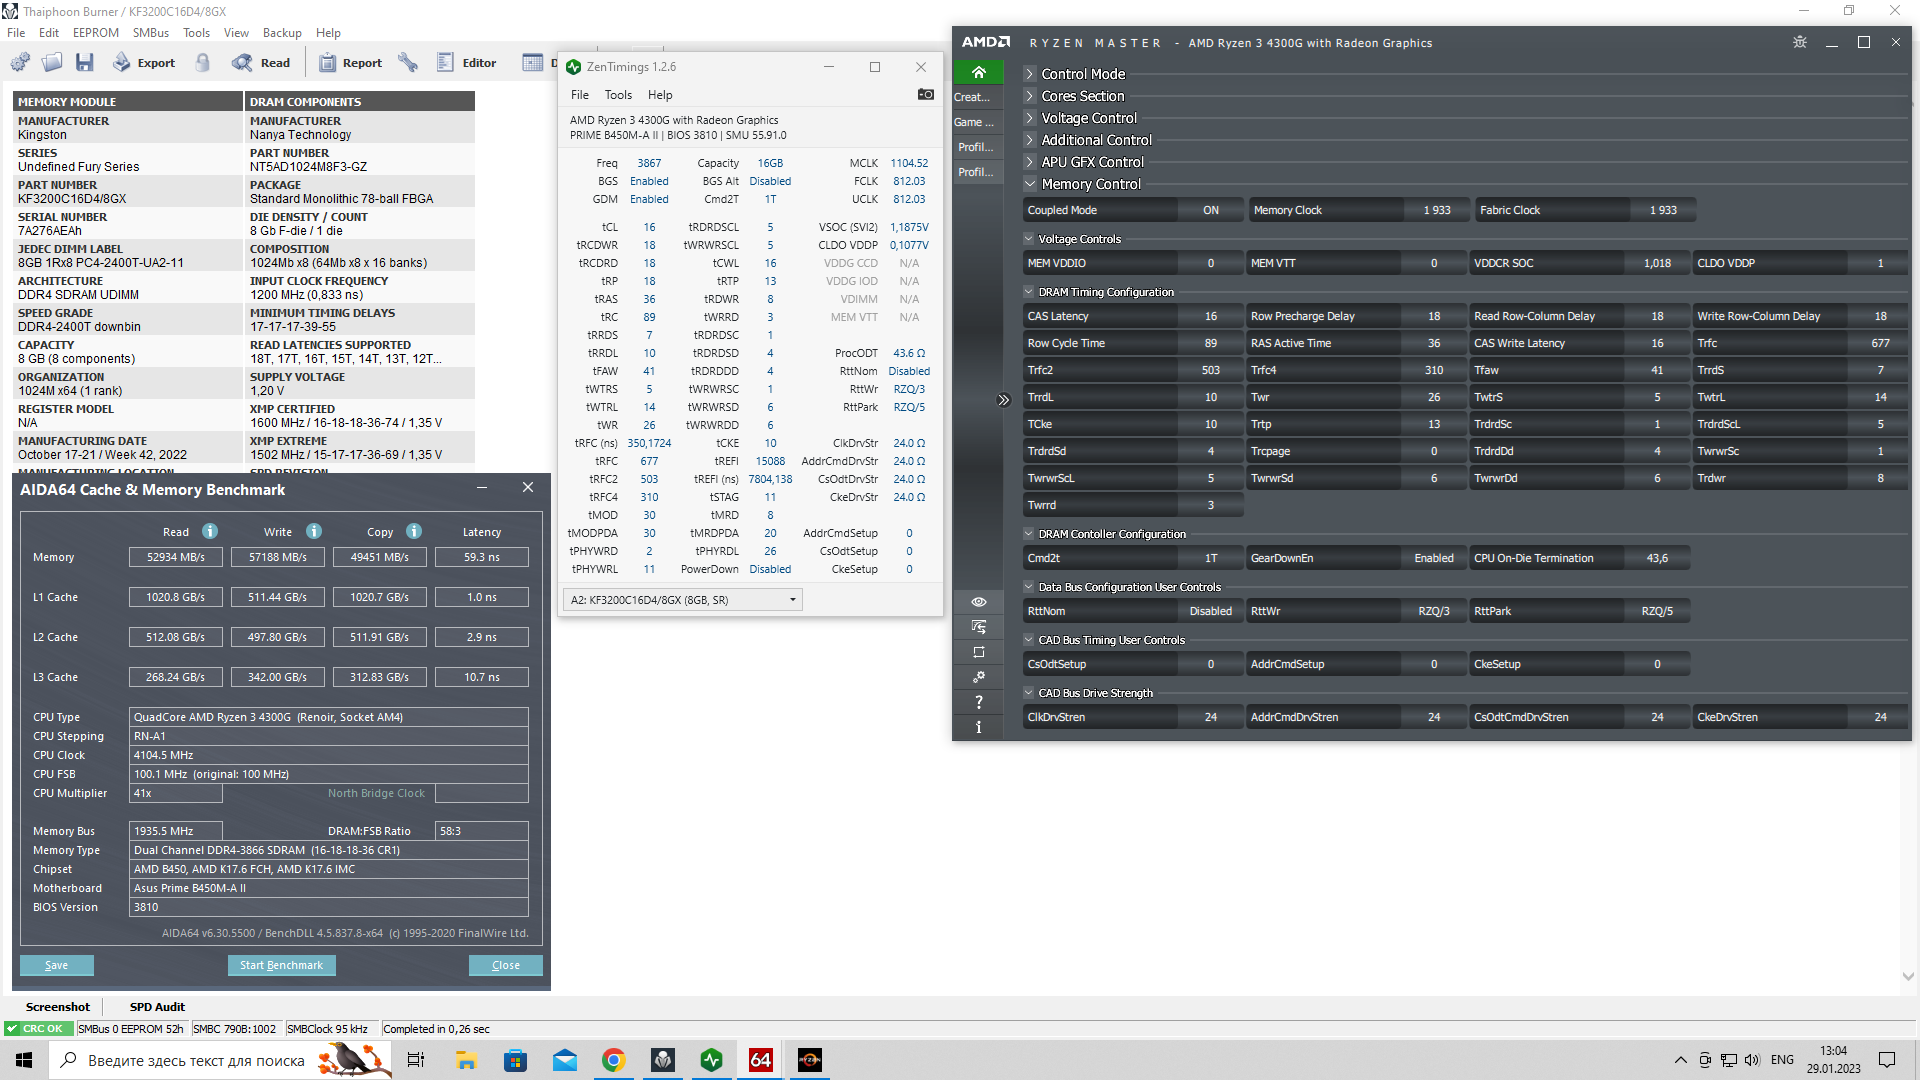Show hidden system tray icons
The image size is (1920, 1080).
click(x=1680, y=1060)
